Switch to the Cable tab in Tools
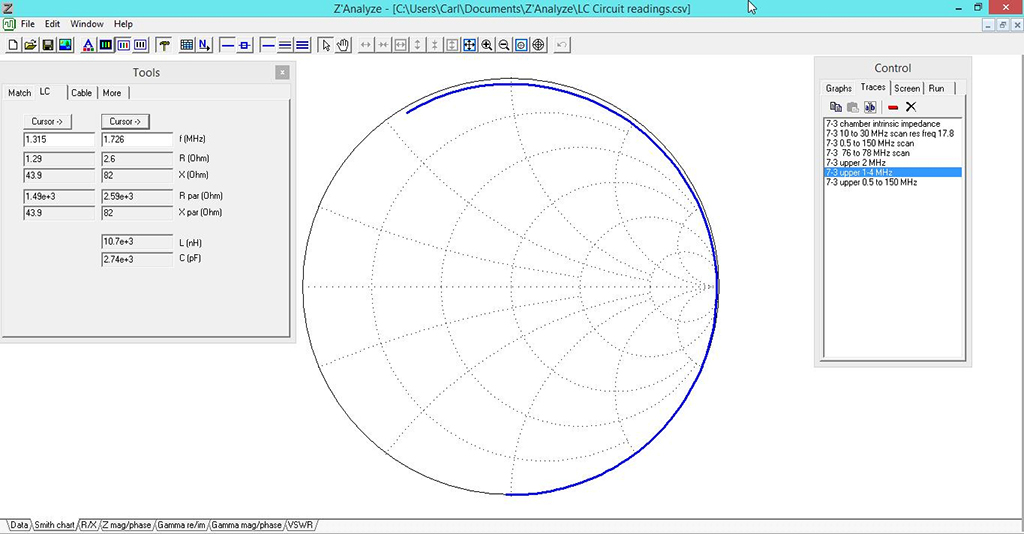This screenshot has width=1024, height=534. tap(81, 93)
